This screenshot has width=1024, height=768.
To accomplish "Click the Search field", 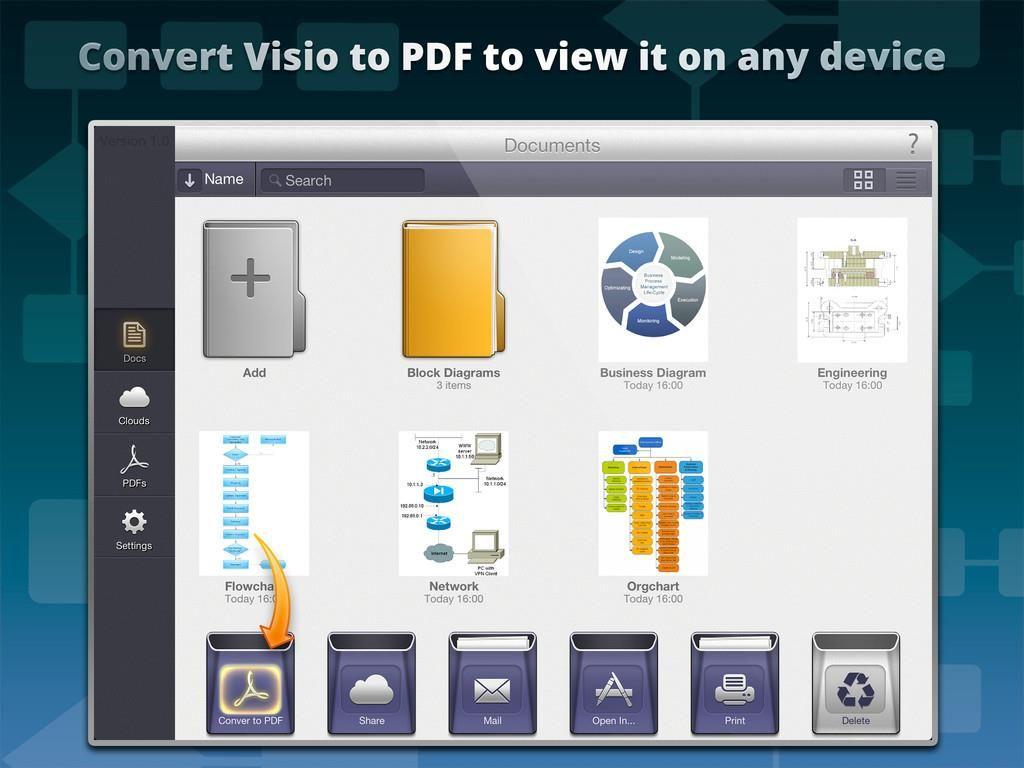I will point(343,180).
